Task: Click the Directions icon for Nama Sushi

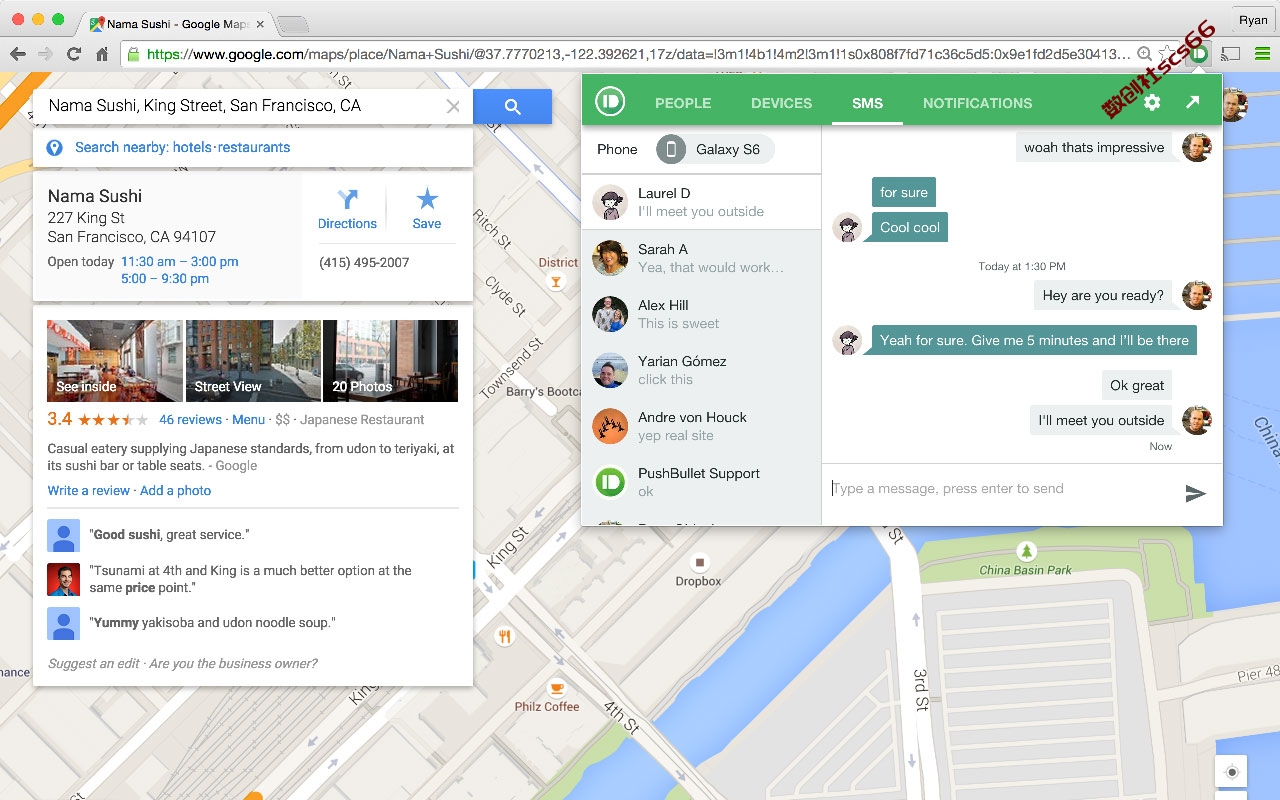Action: pos(347,199)
